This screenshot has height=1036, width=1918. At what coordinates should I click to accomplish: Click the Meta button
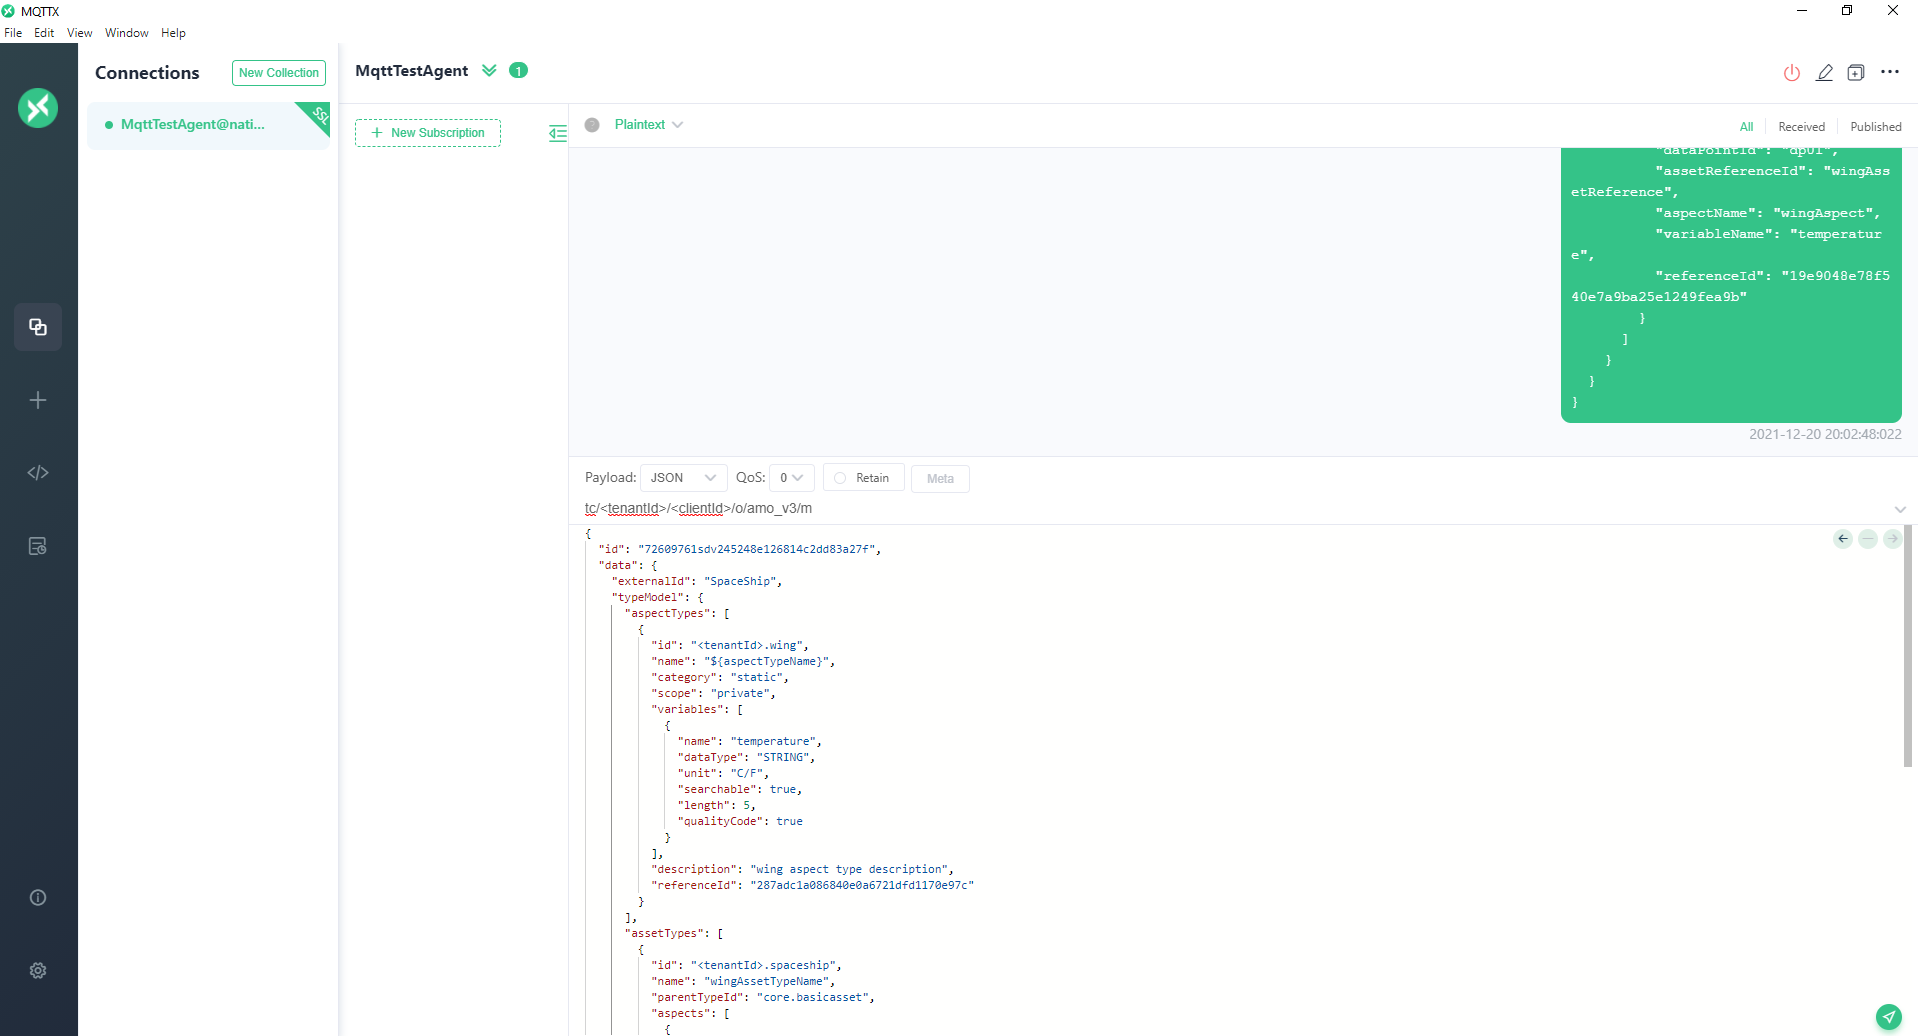click(x=940, y=478)
